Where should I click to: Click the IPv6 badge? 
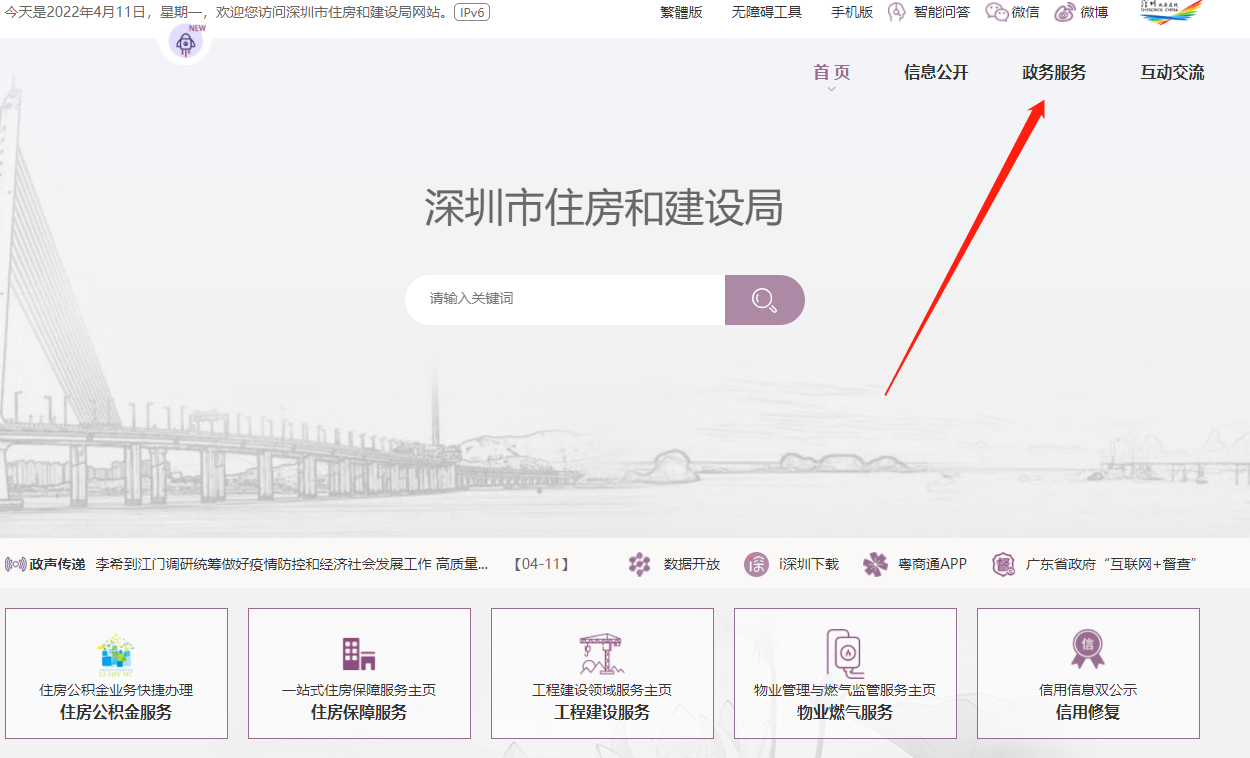point(471,12)
